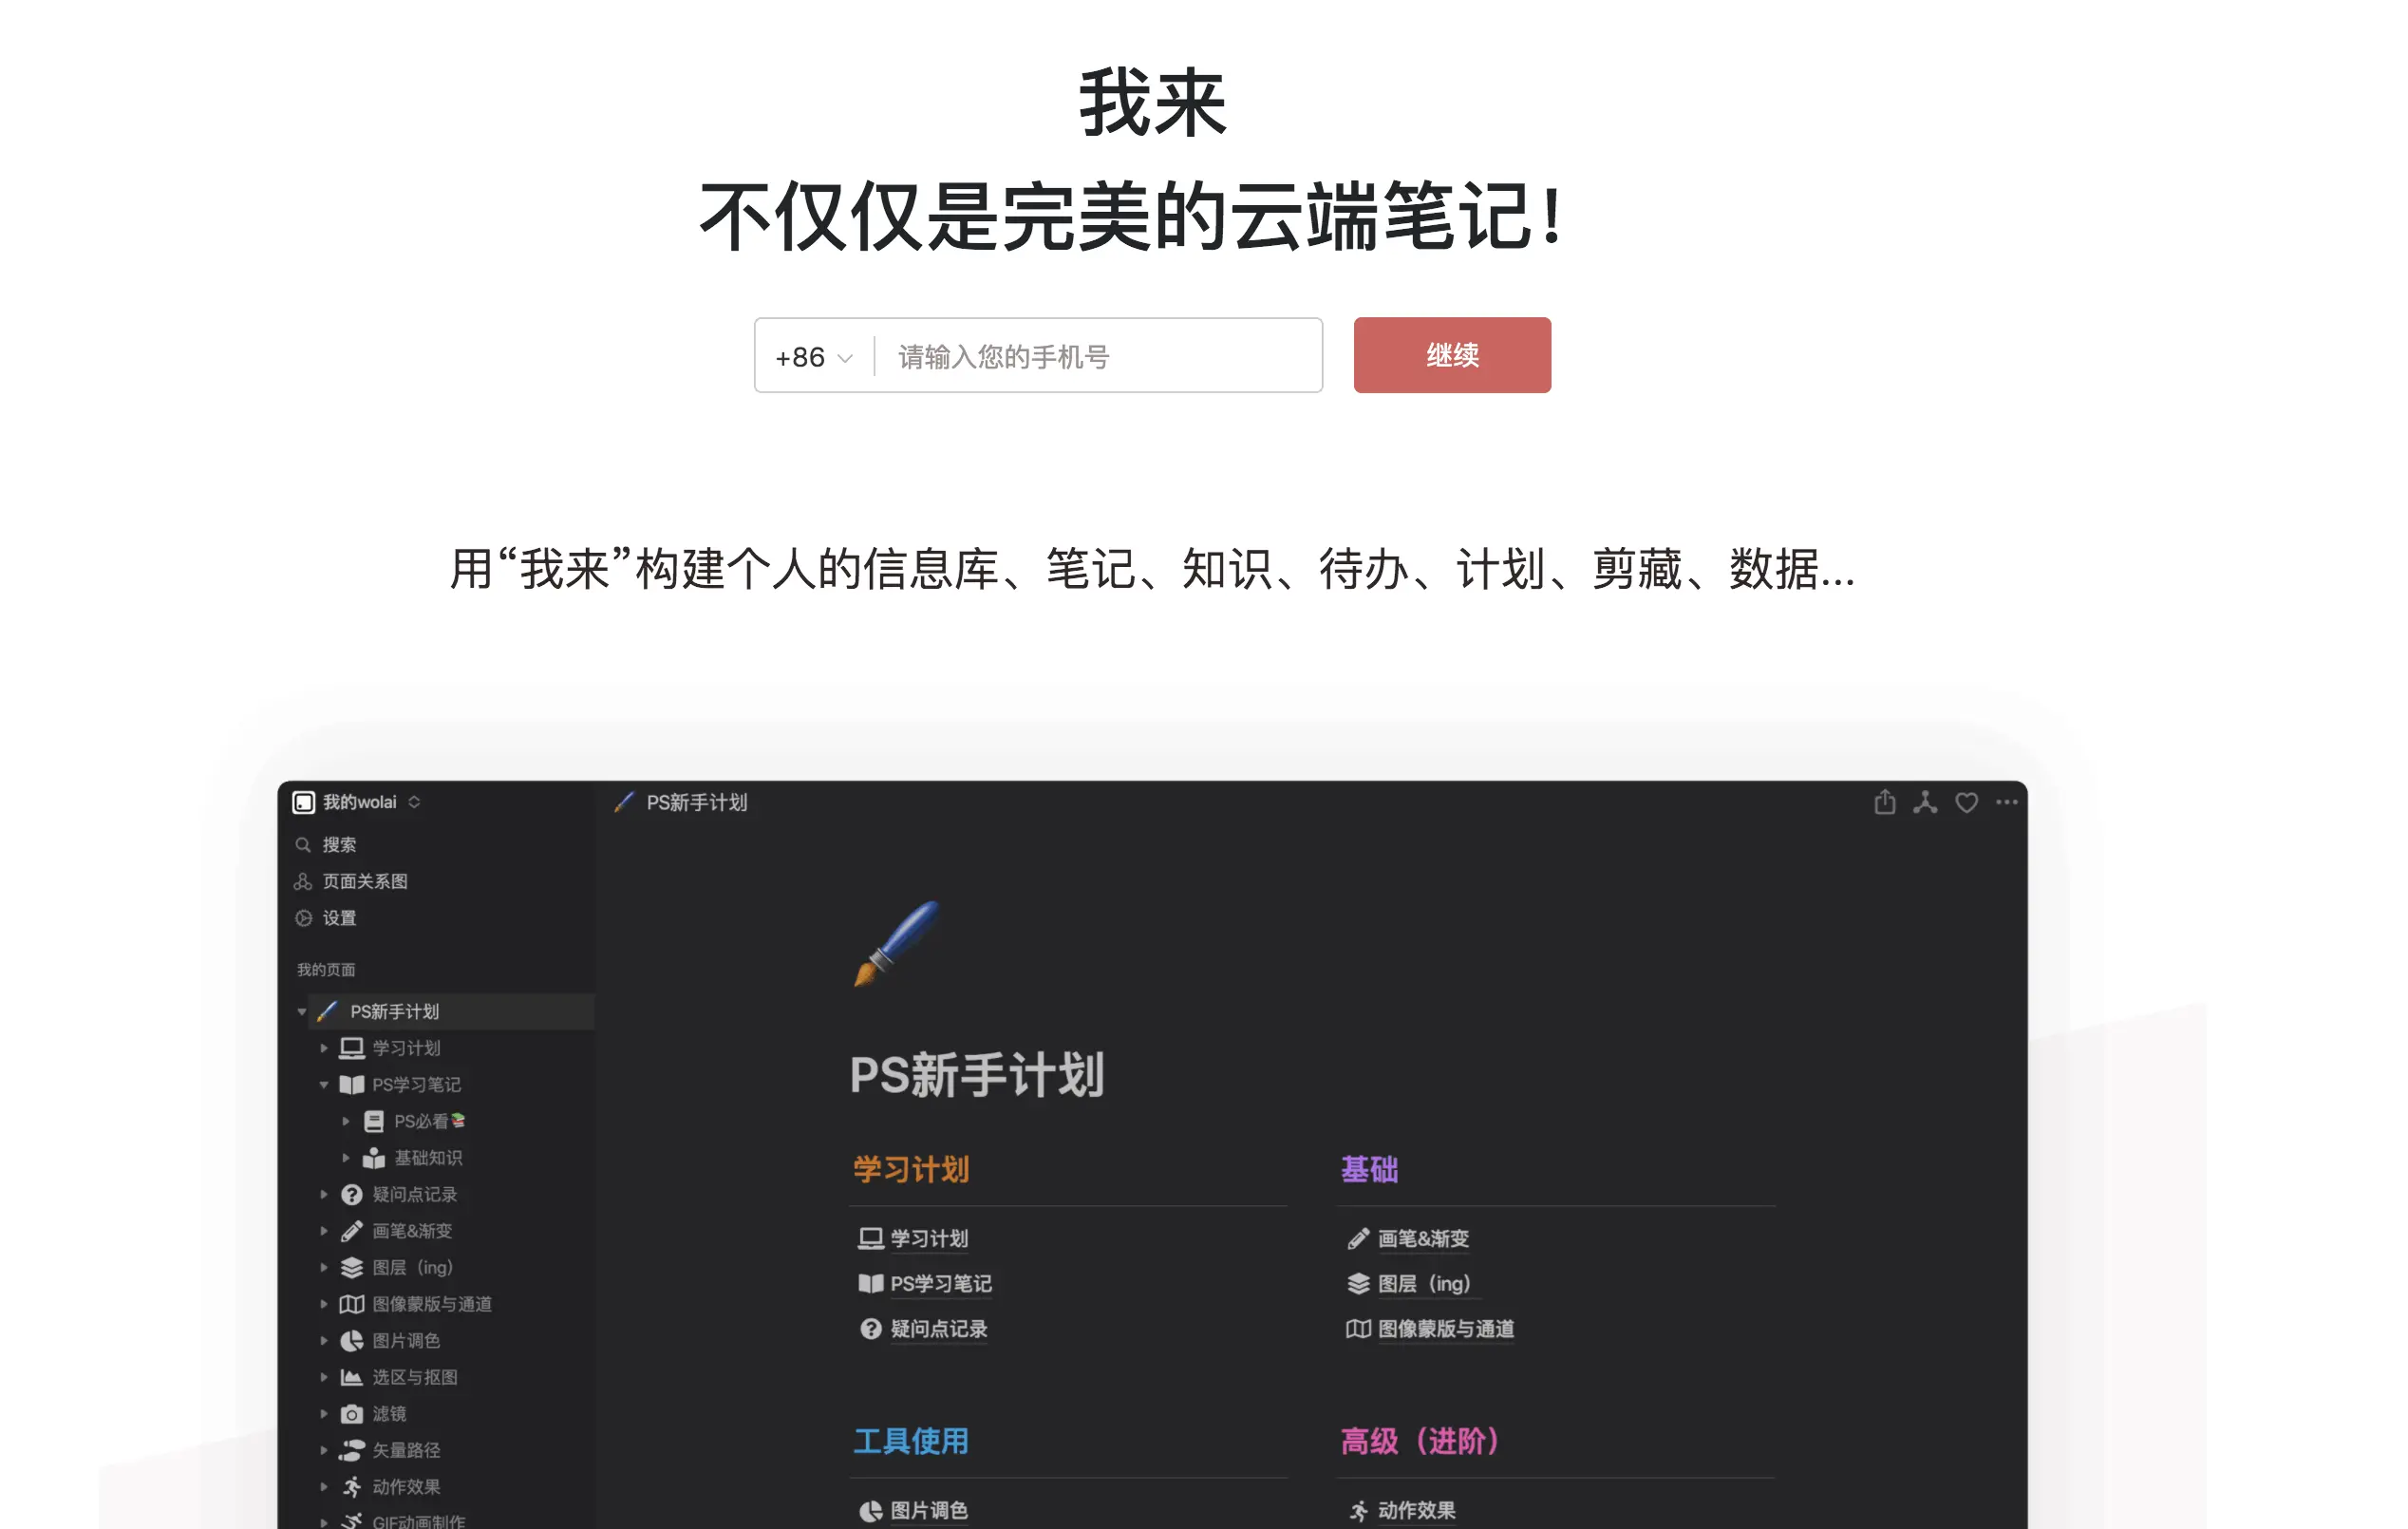Click the wolai workspace logo icon
Viewport: 2408px width, 1529px height.
(303, 802)
